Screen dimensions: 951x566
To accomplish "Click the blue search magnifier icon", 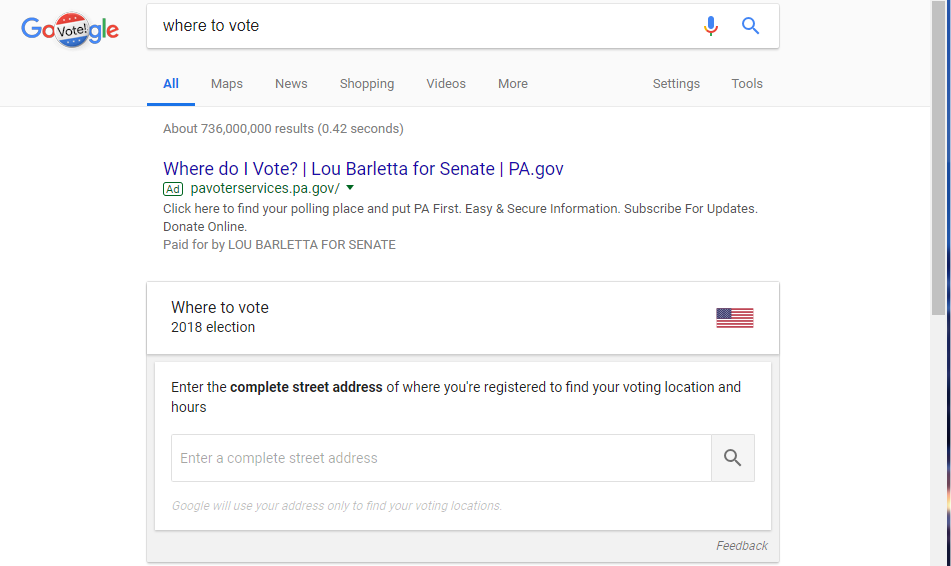I will point(750,25).
